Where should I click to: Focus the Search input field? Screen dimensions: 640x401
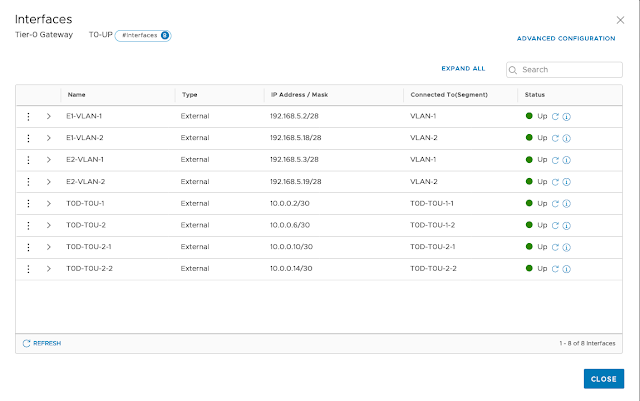pyautogui.click(x=568, y=70)
